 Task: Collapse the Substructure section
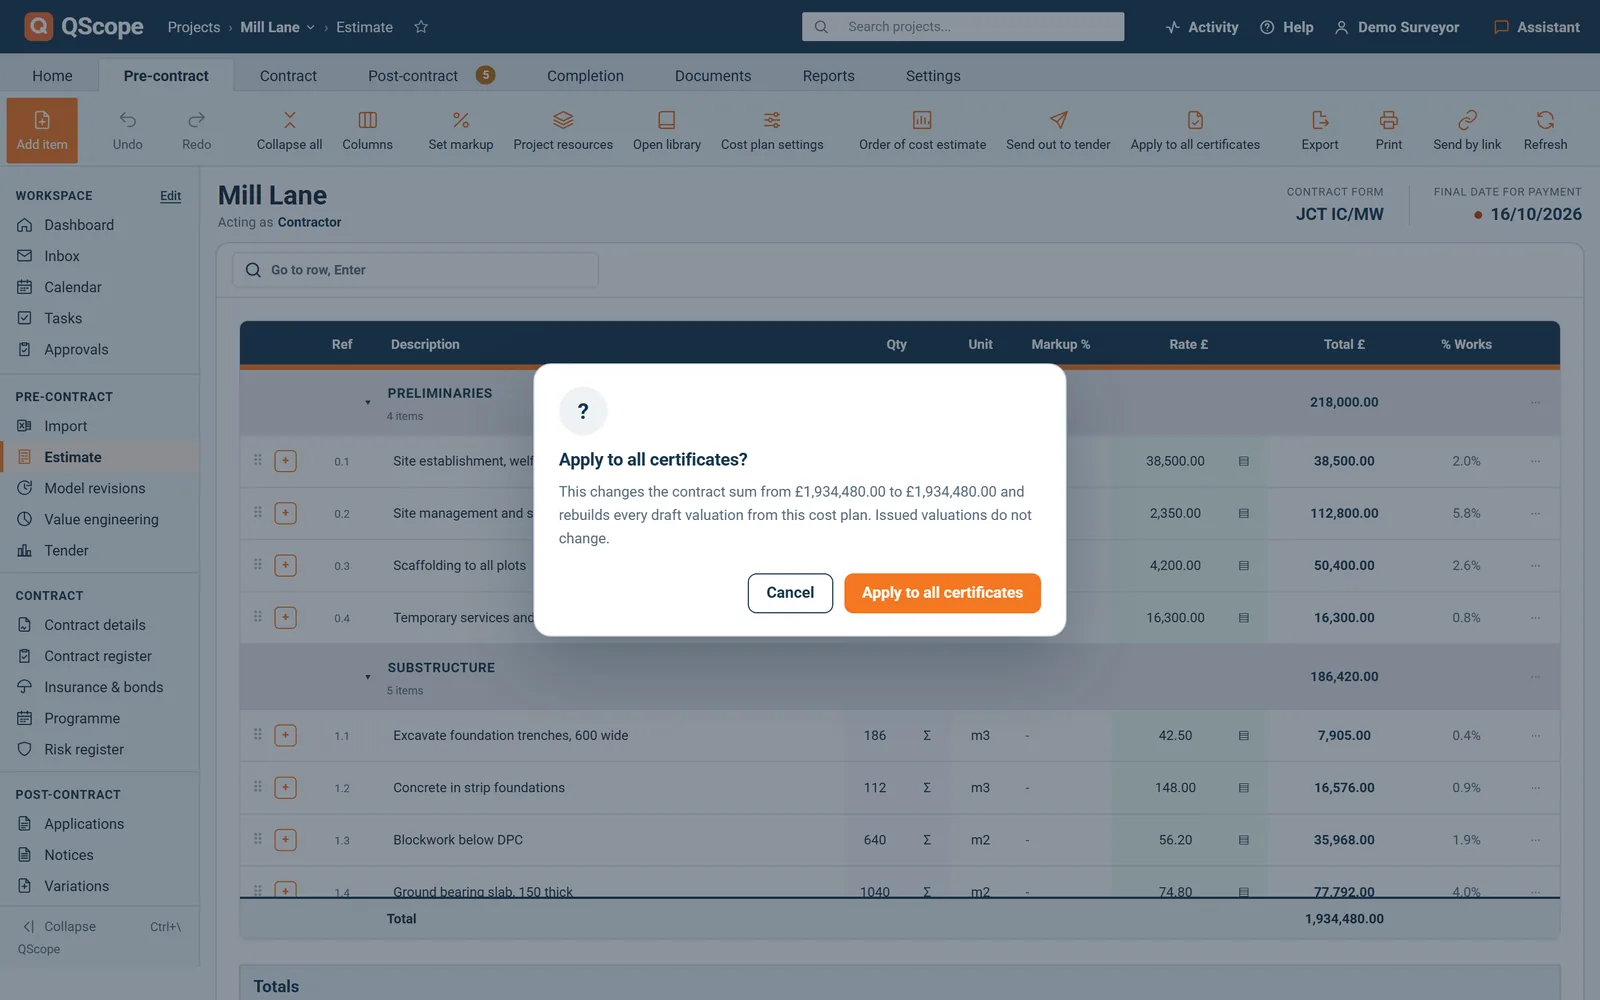[368, 677]
